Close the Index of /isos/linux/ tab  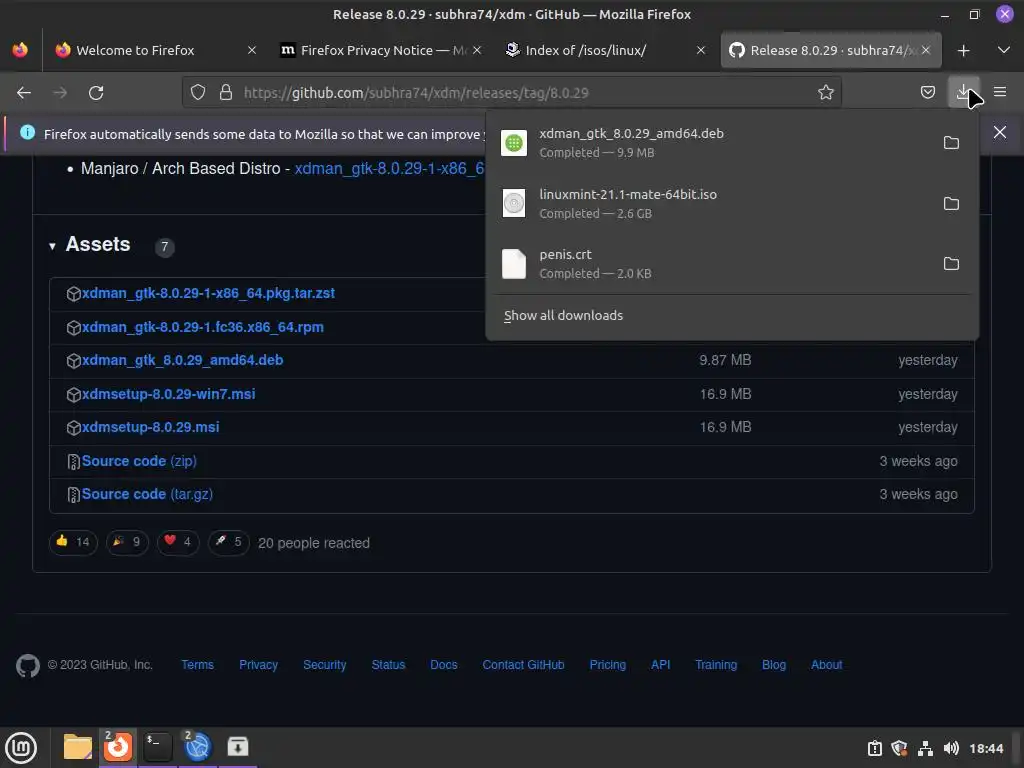701,50
